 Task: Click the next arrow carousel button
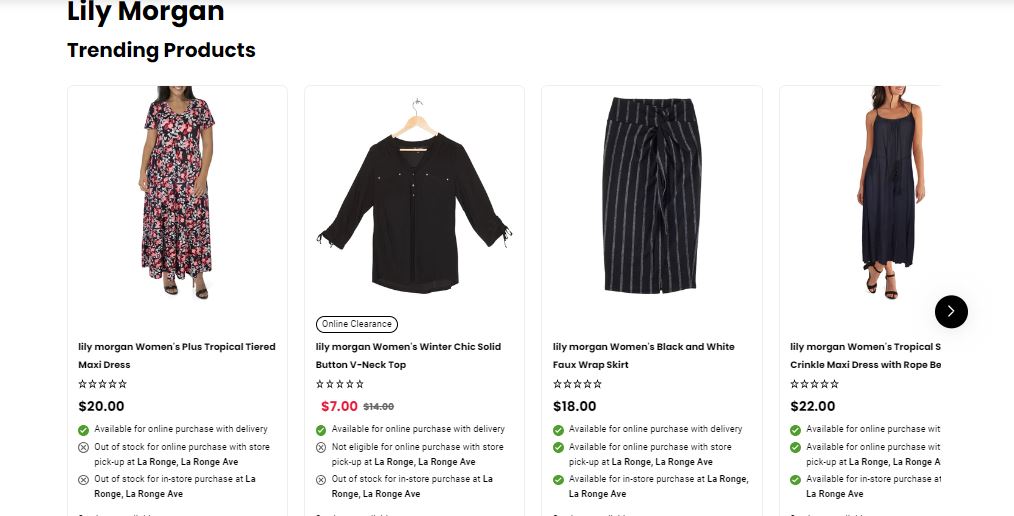point(951,311)
